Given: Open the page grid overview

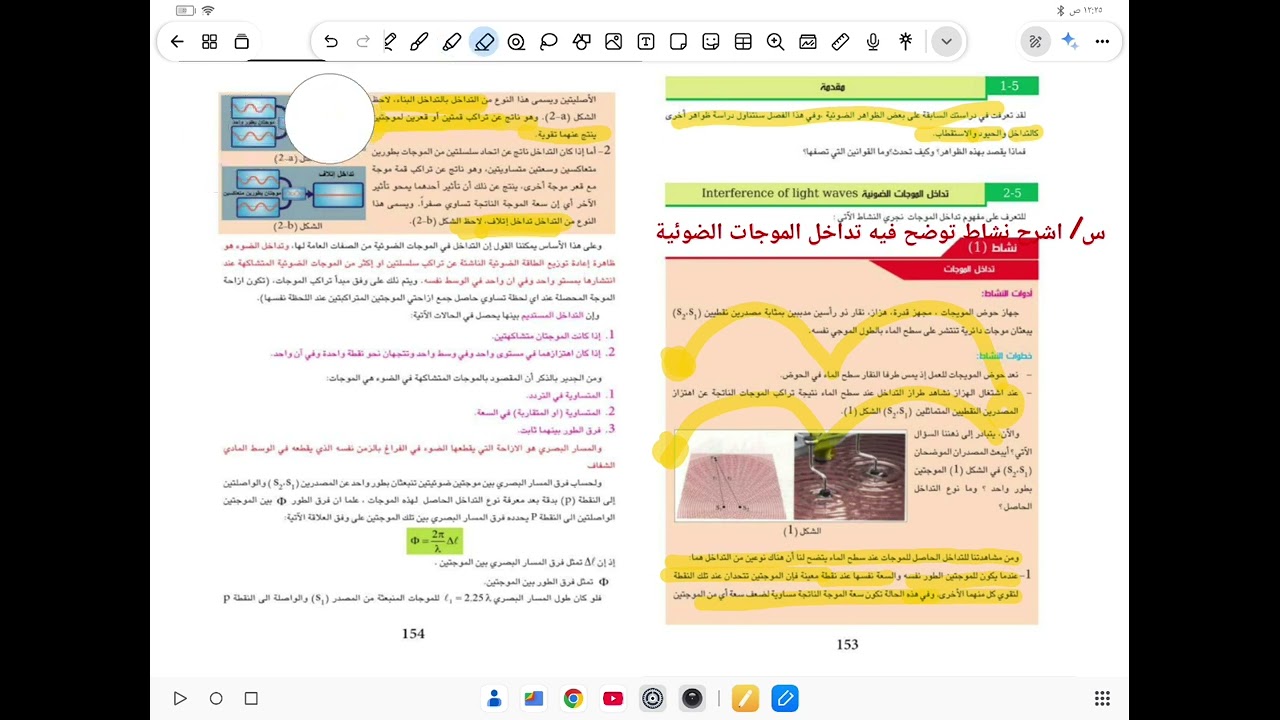Looking at the screenshot, I should [x=209, y=42].
